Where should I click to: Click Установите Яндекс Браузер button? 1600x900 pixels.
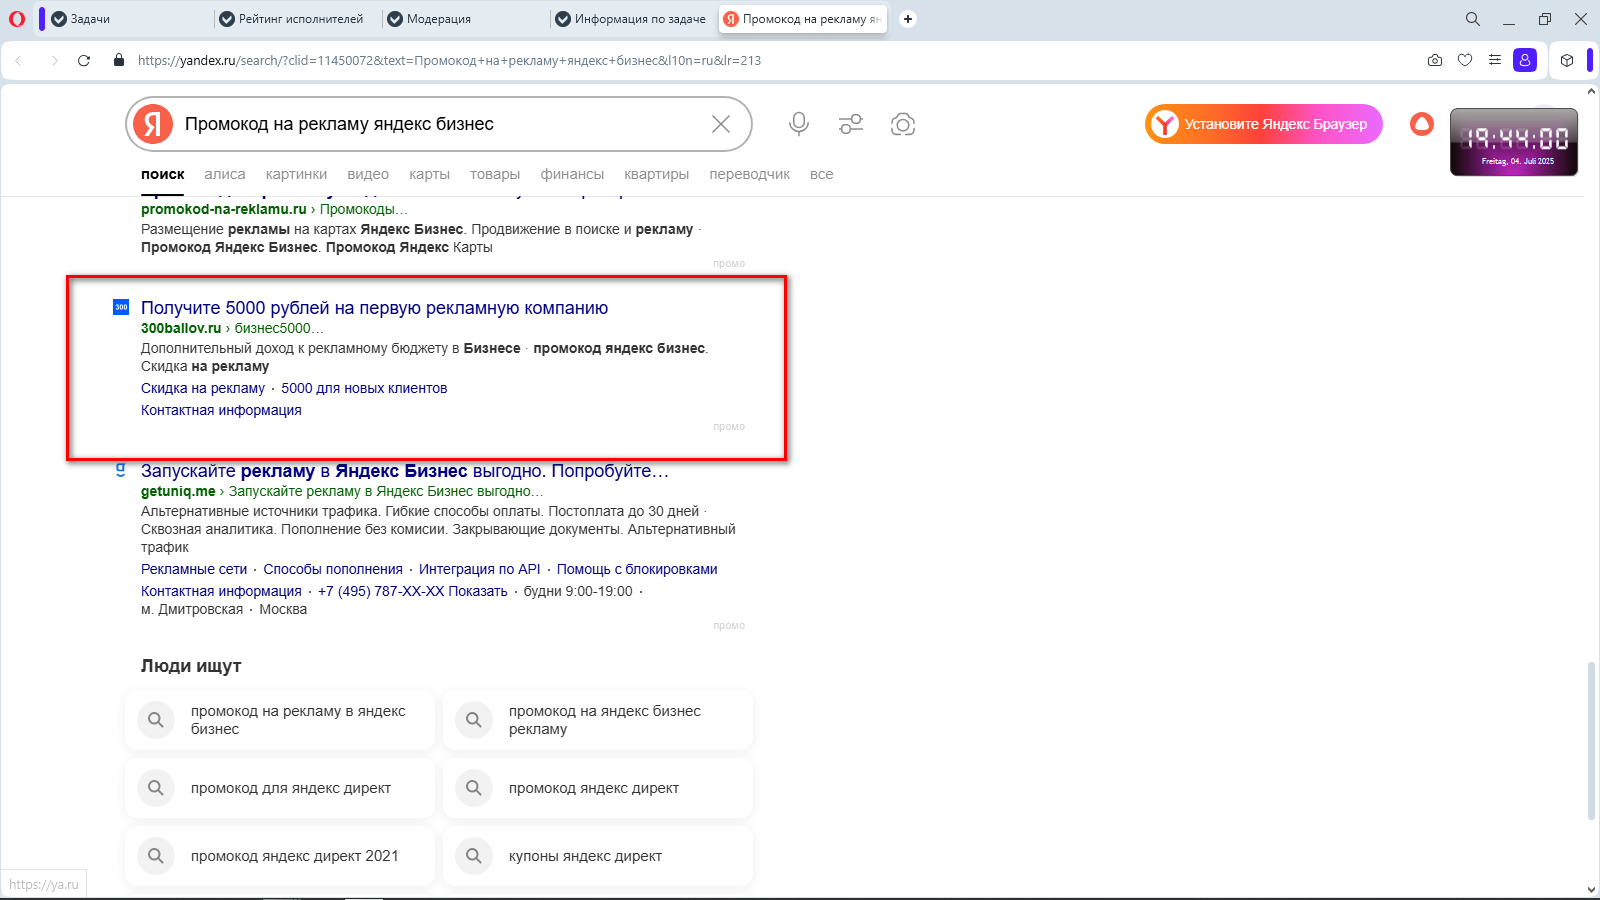(x=1264, y=124)
